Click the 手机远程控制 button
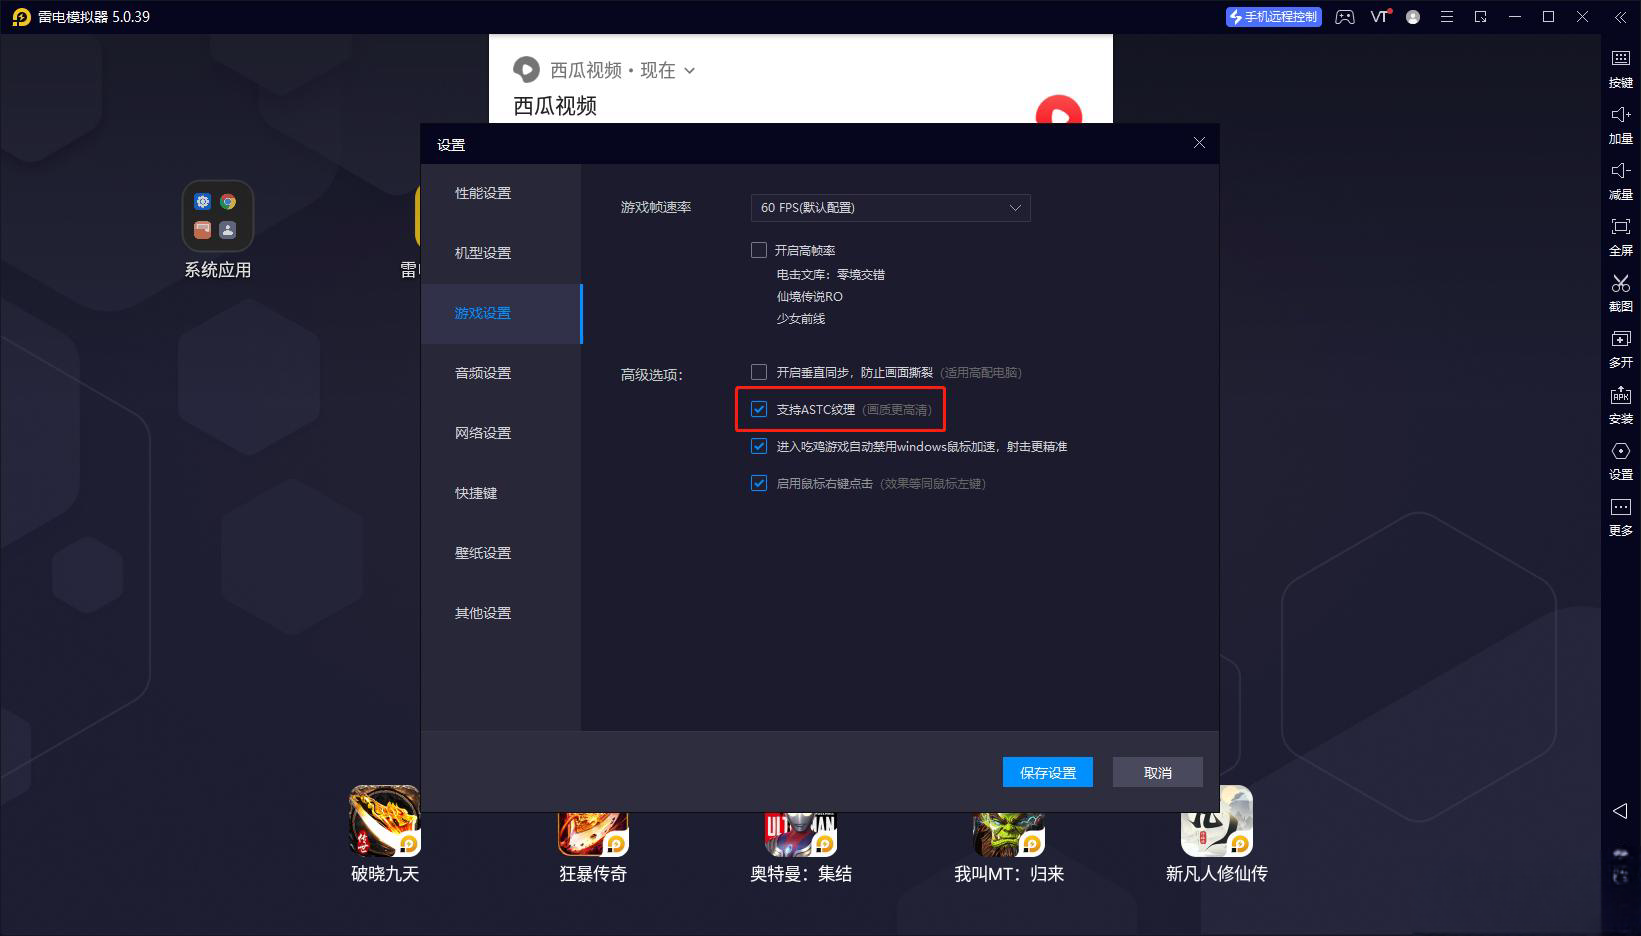This screenshot has width=1641, height=936. tap(1273, 17)
